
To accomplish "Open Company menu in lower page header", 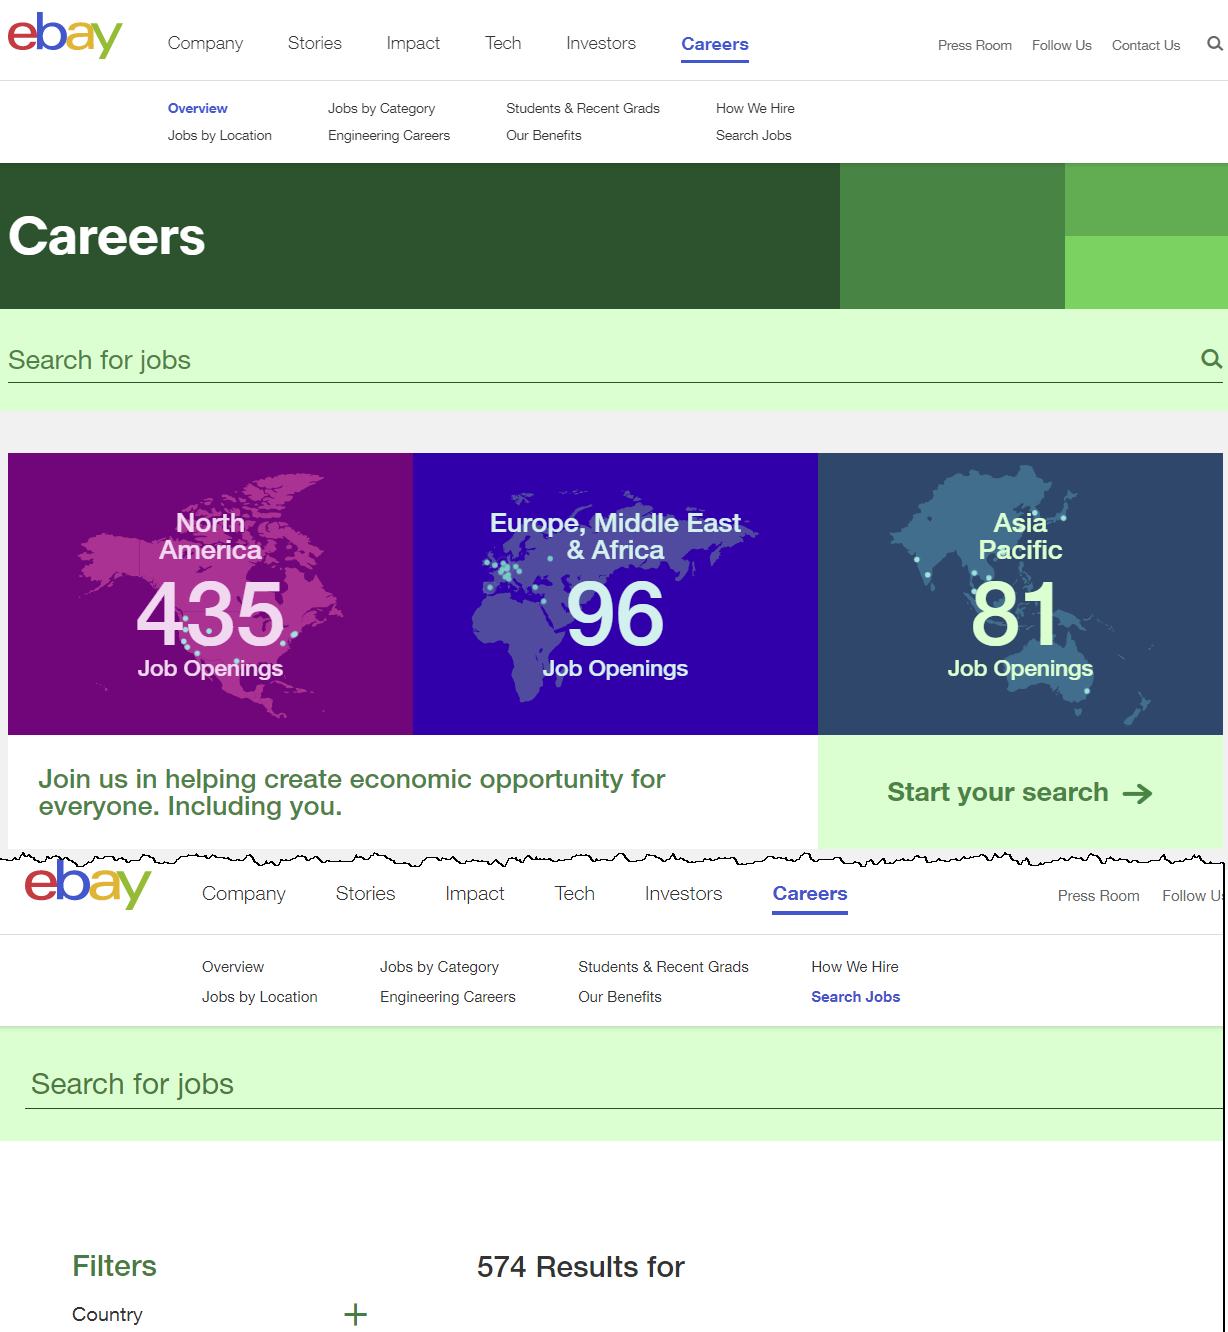I will [244, 893].
